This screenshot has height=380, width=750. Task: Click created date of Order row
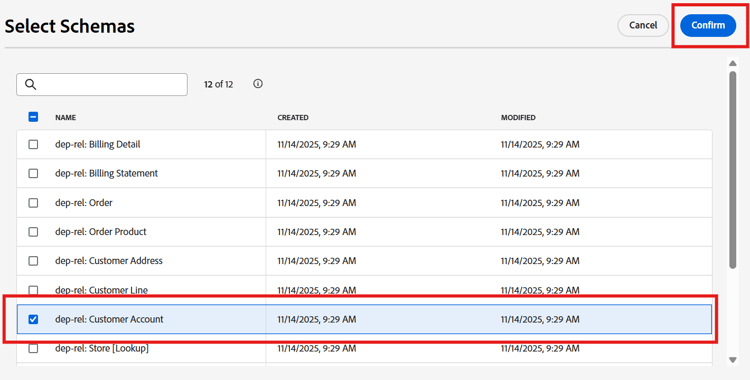[317, 202]
